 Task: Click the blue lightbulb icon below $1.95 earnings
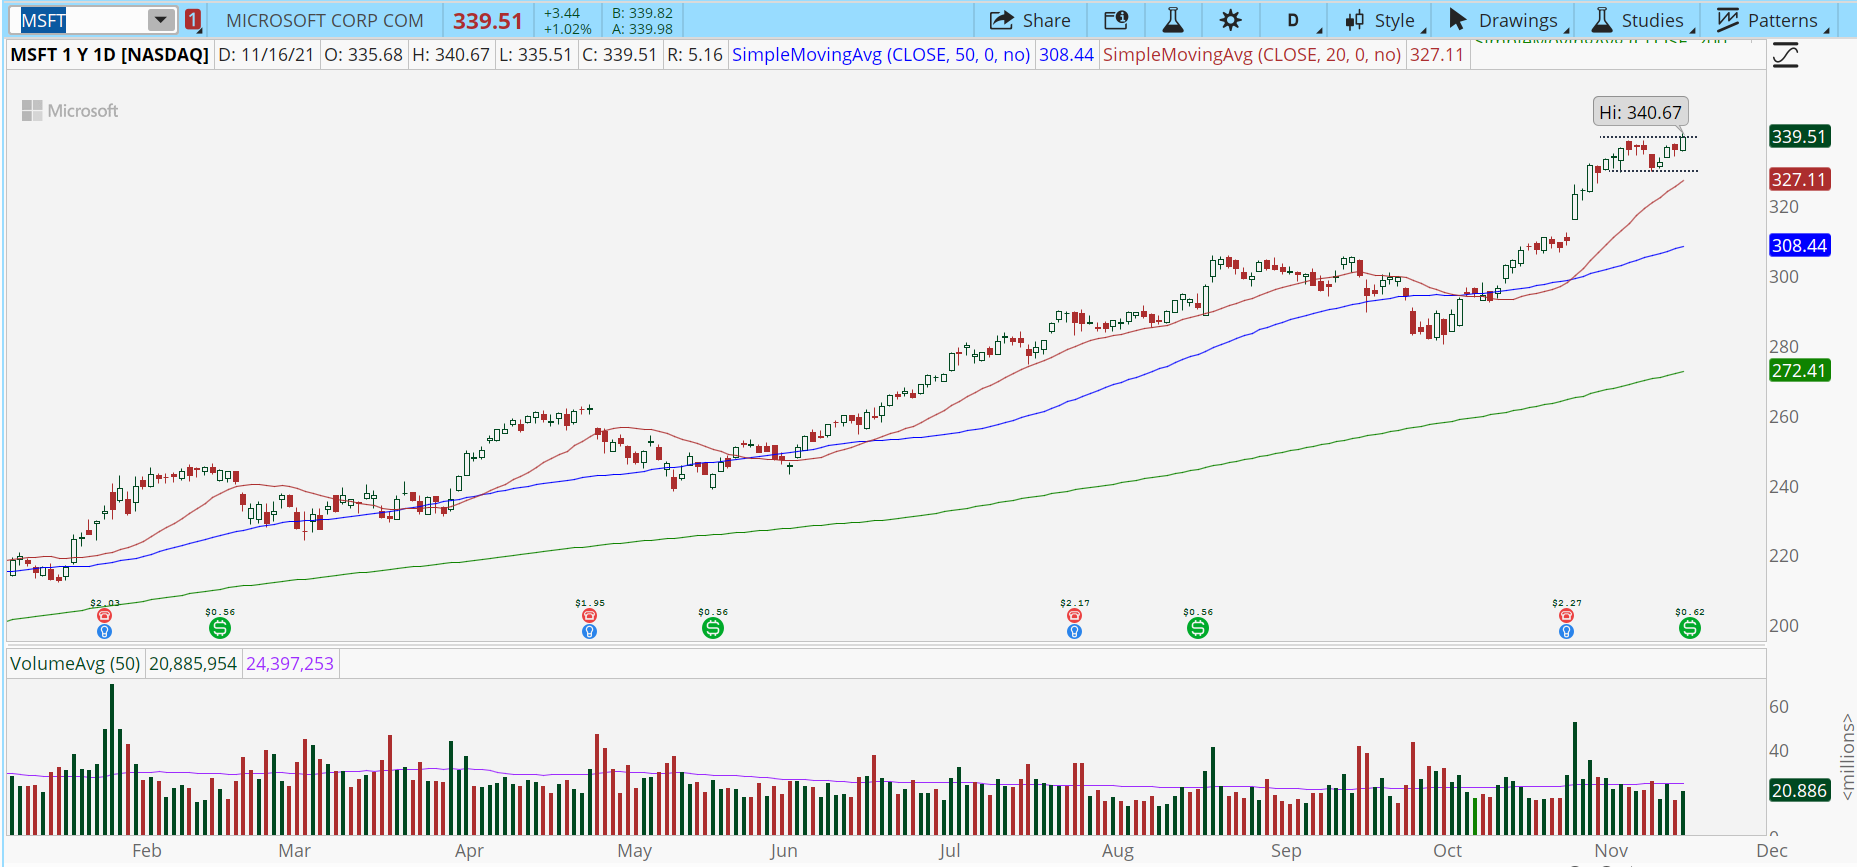[x=589, y=632]
